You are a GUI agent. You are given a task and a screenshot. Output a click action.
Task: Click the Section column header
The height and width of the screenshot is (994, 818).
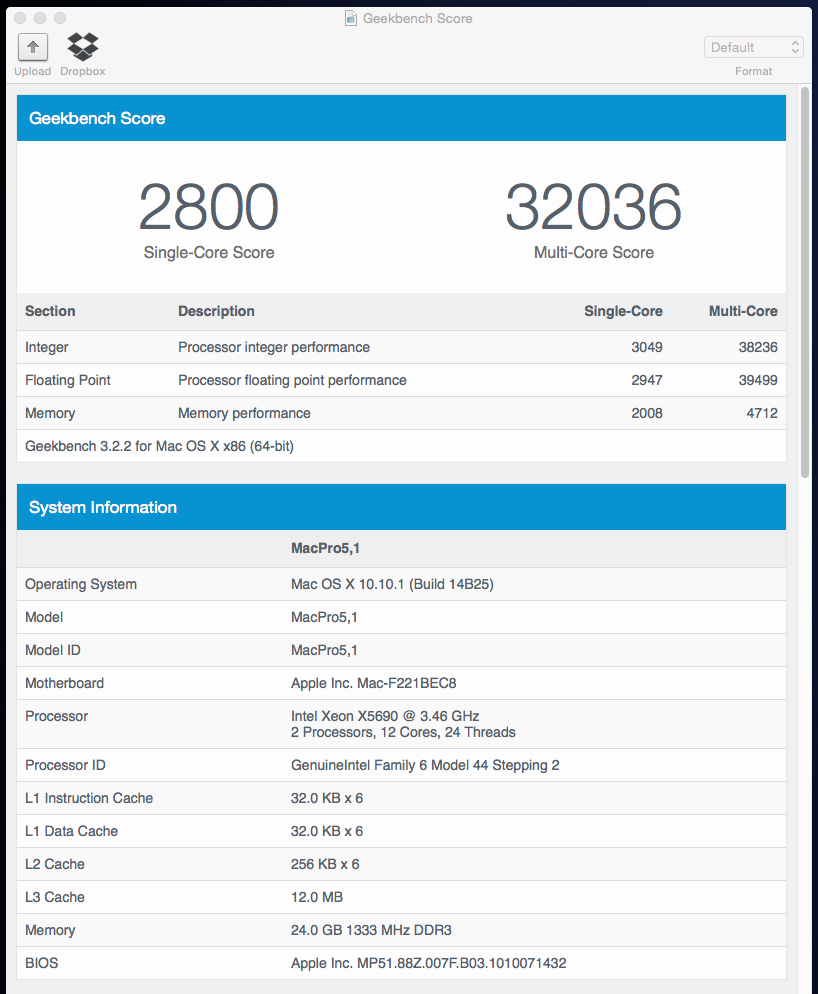tap(50, 311)
